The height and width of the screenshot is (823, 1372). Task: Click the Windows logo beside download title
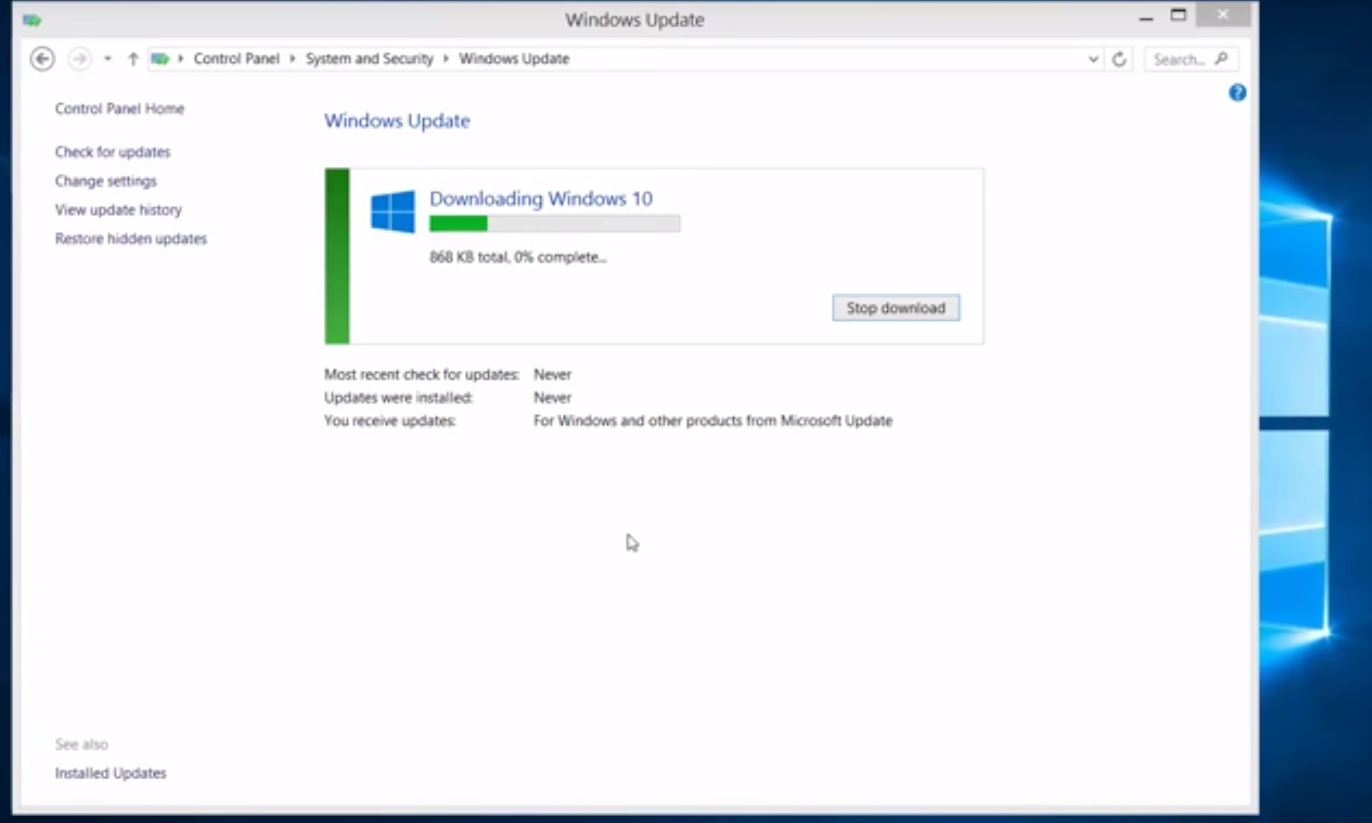(393, 212)
